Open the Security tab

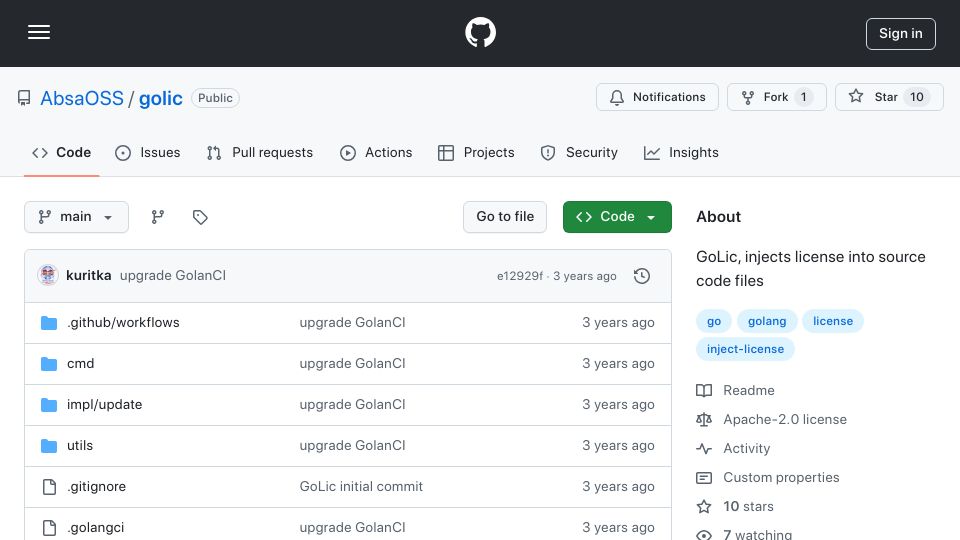pos(579,152)
